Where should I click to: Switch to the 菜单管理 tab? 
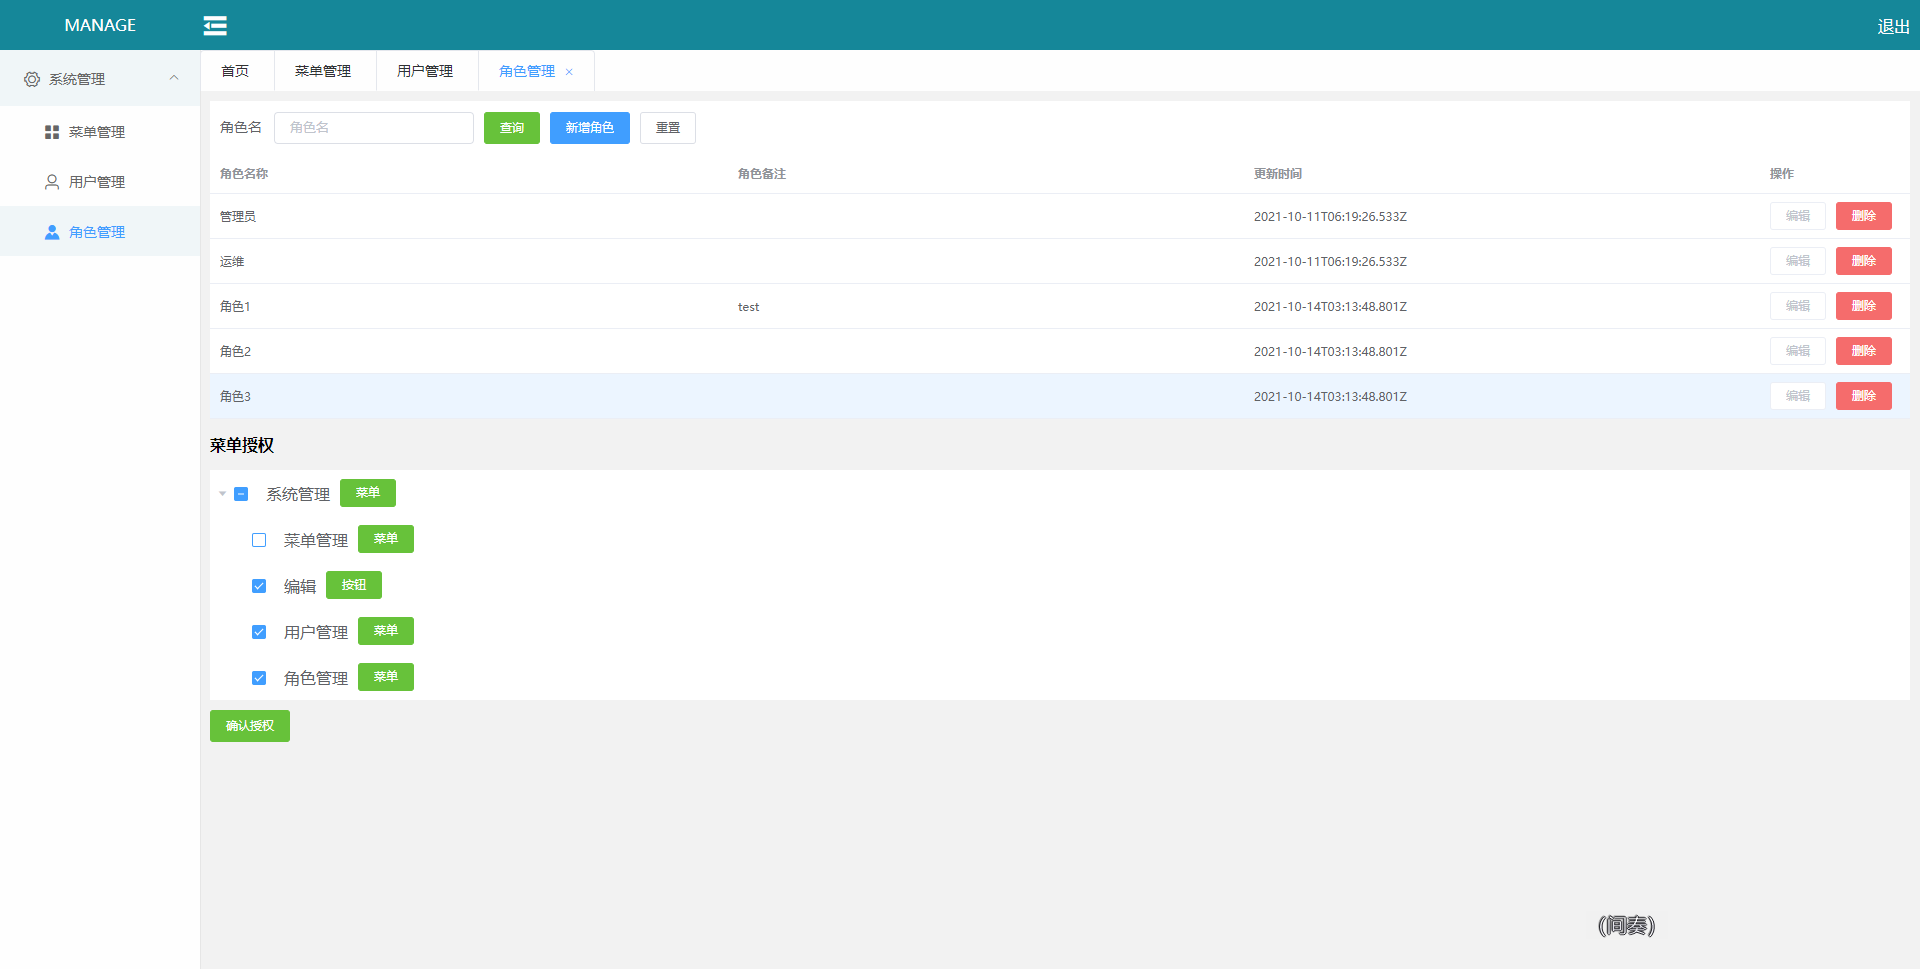pos(323,71)
